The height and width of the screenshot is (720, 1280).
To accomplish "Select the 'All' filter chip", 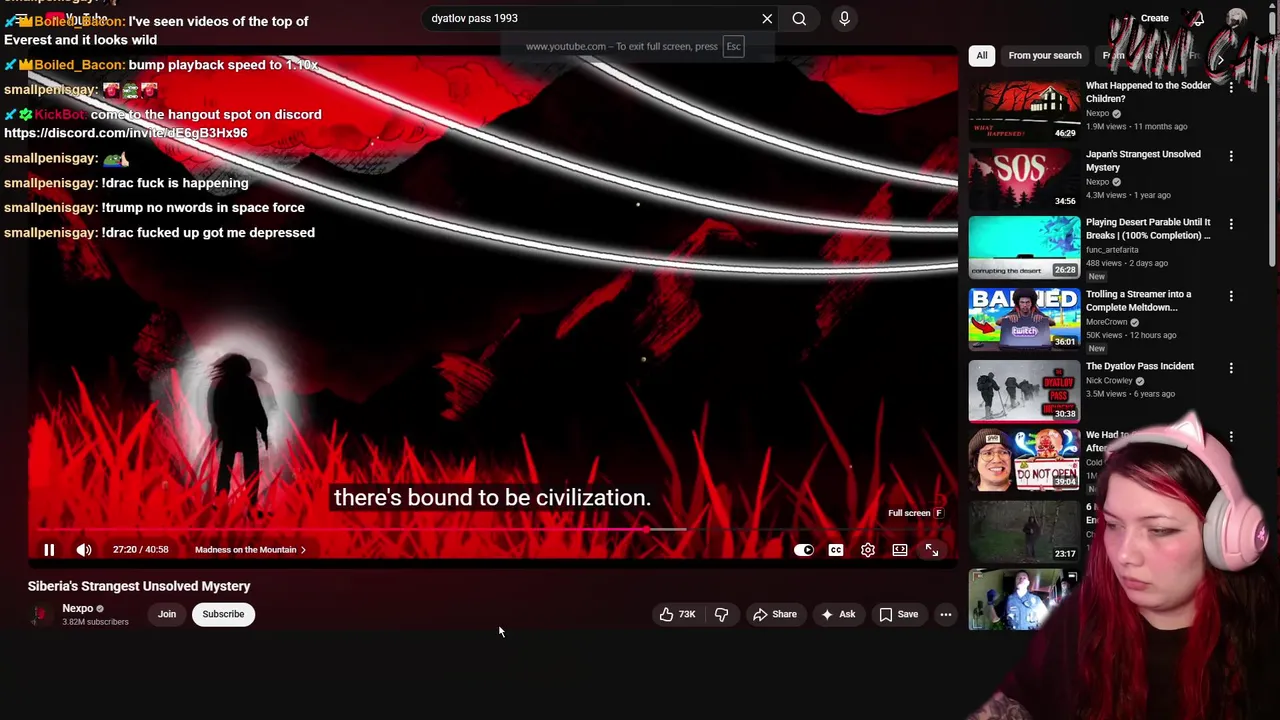I will 982,55.
